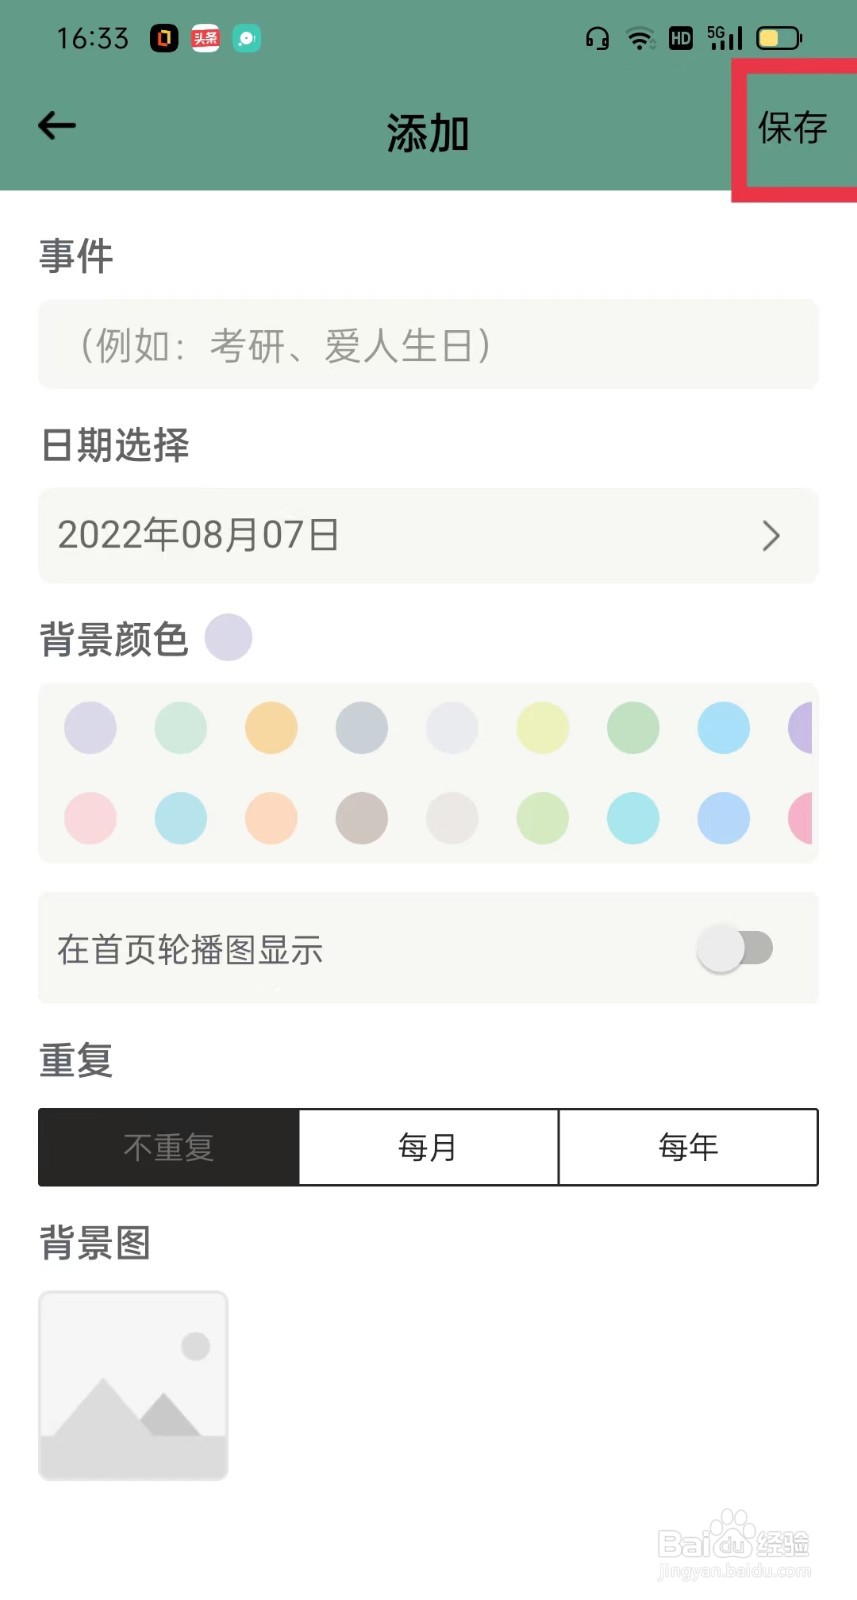Tap the 5G signal strength icon
This screenshot has width=857, height=1600.
[x=725, y=38]
